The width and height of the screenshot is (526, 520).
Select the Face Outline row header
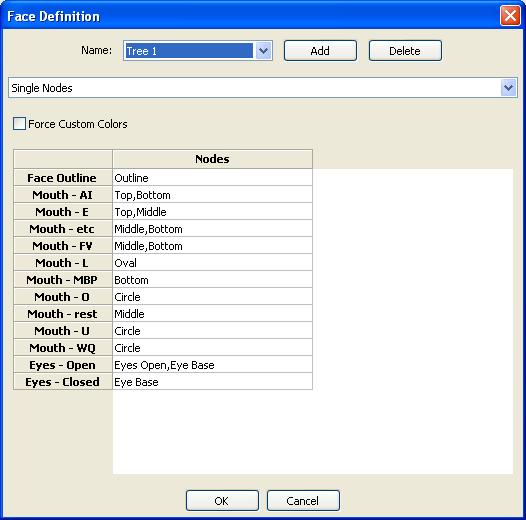click(62, 177)
